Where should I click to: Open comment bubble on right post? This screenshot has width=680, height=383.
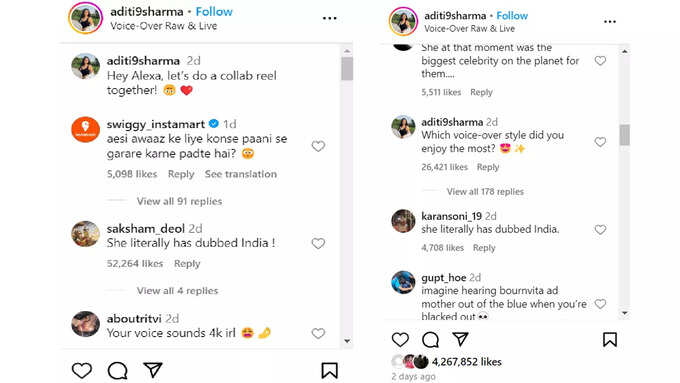tap(430, 340)
